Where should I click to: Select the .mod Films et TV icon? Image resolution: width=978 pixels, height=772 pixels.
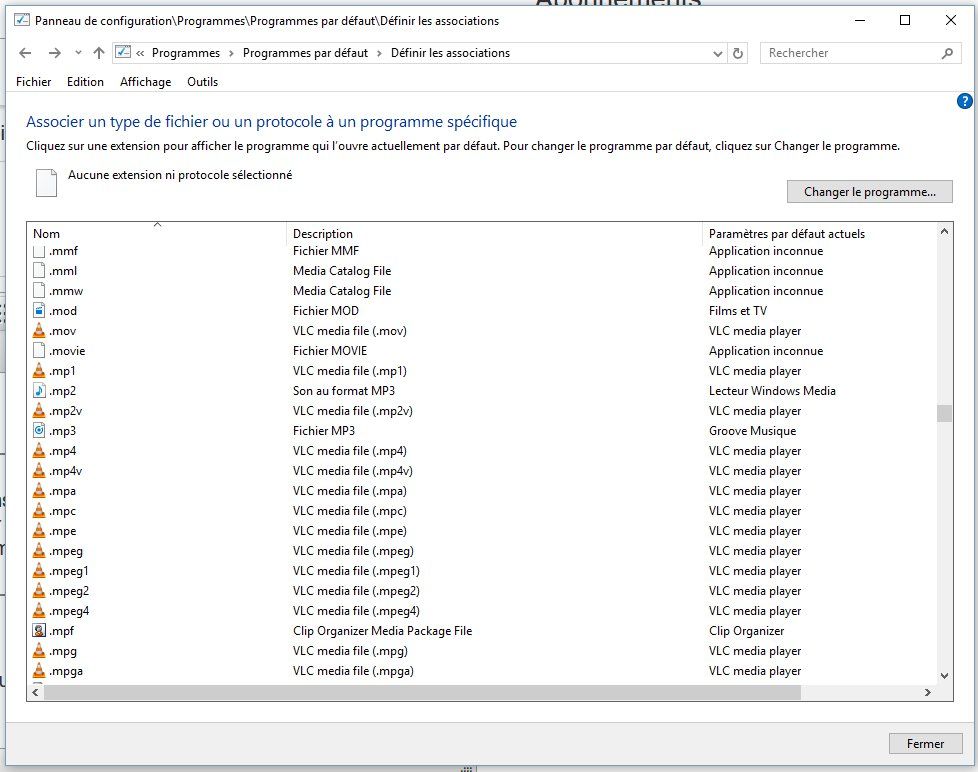(39, 311)
